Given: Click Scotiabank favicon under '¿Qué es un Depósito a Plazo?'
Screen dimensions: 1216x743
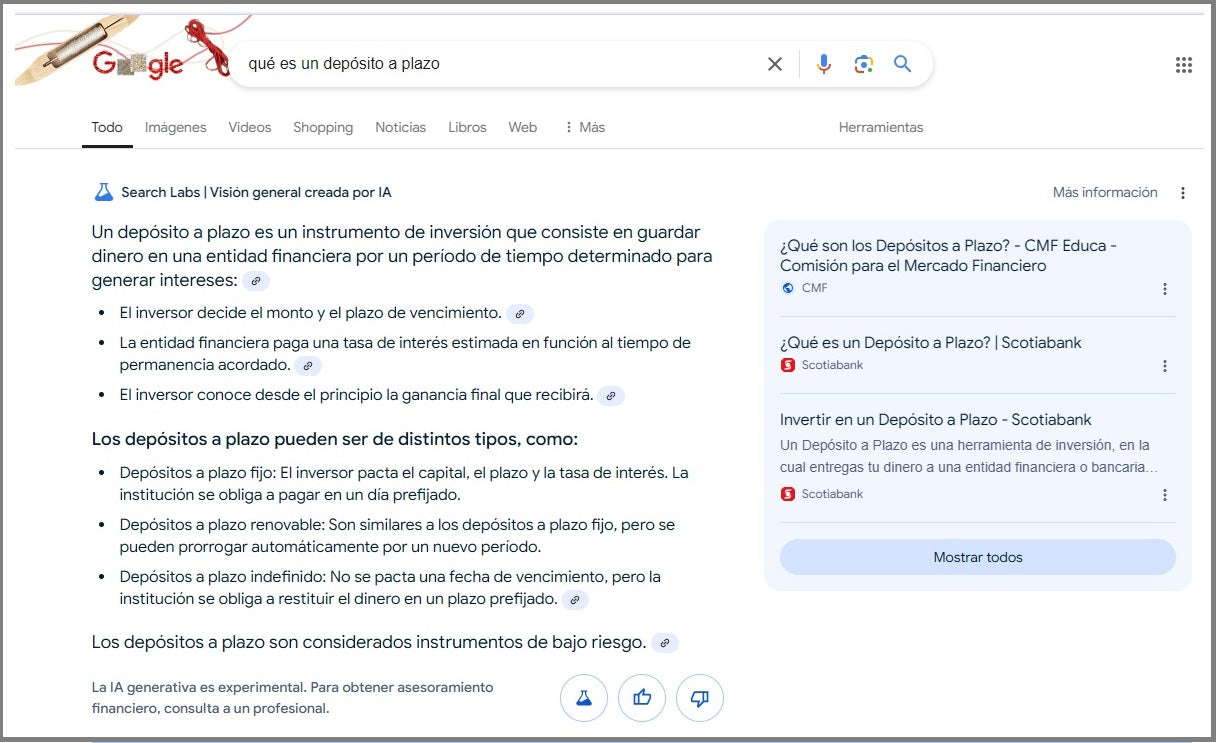Looking at the screenshot, I should click(788, 365).
